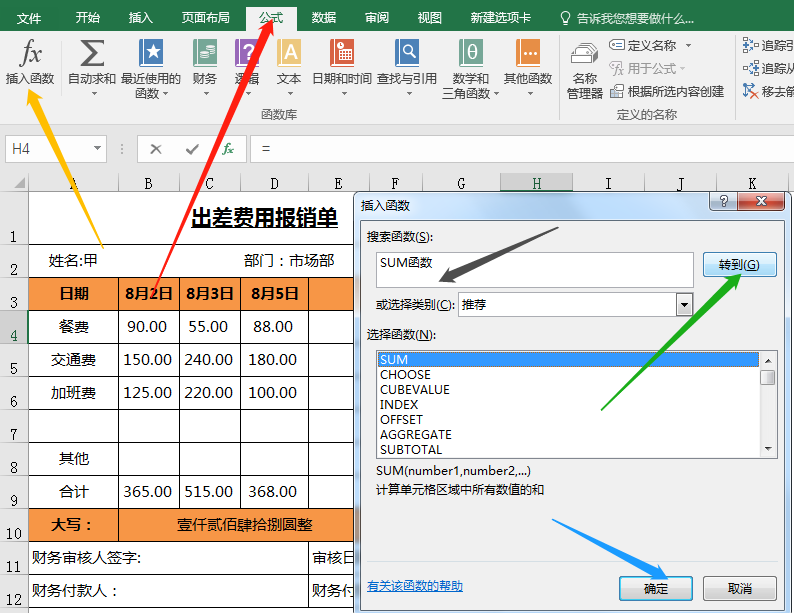Switch to the Home (开始) tab
Screen dimensions: 794x613
click(87, 18)
